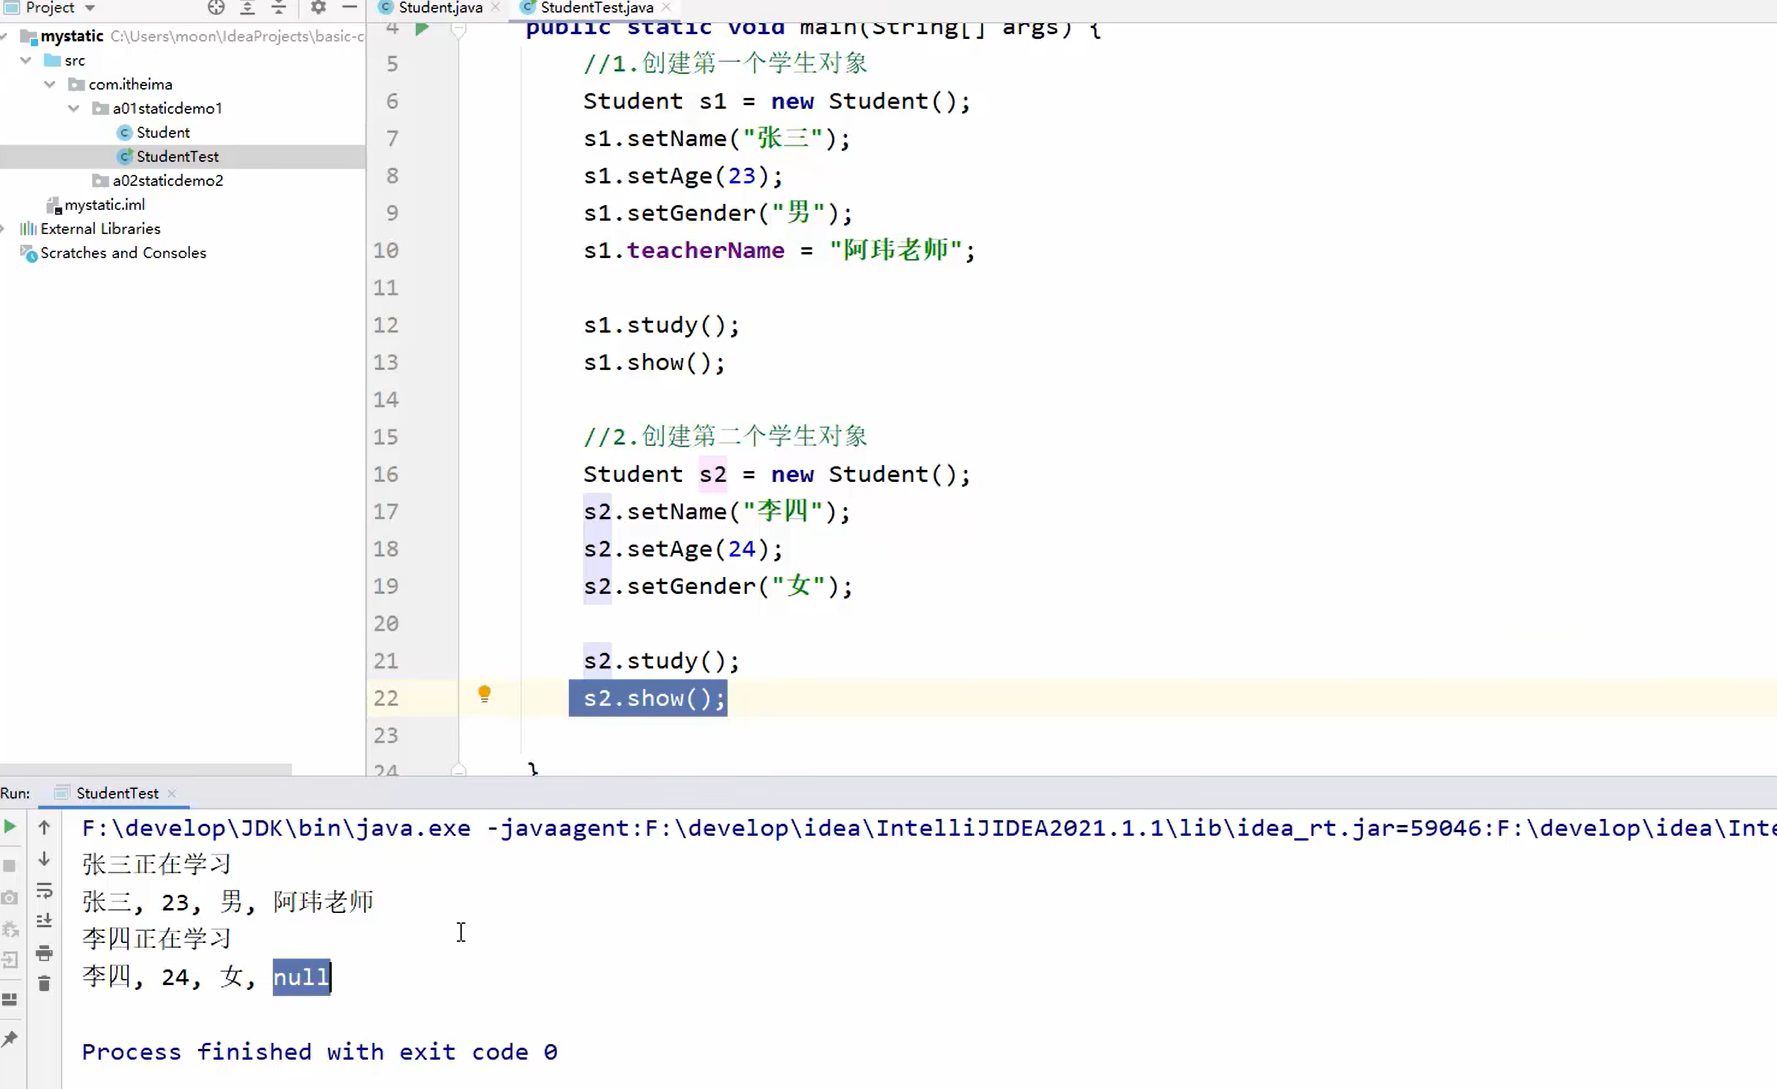The height and width of the screenshot is (1089, 1777).
Task: Click the Scroll to End icon in console
Action: [x=44, y=920]
